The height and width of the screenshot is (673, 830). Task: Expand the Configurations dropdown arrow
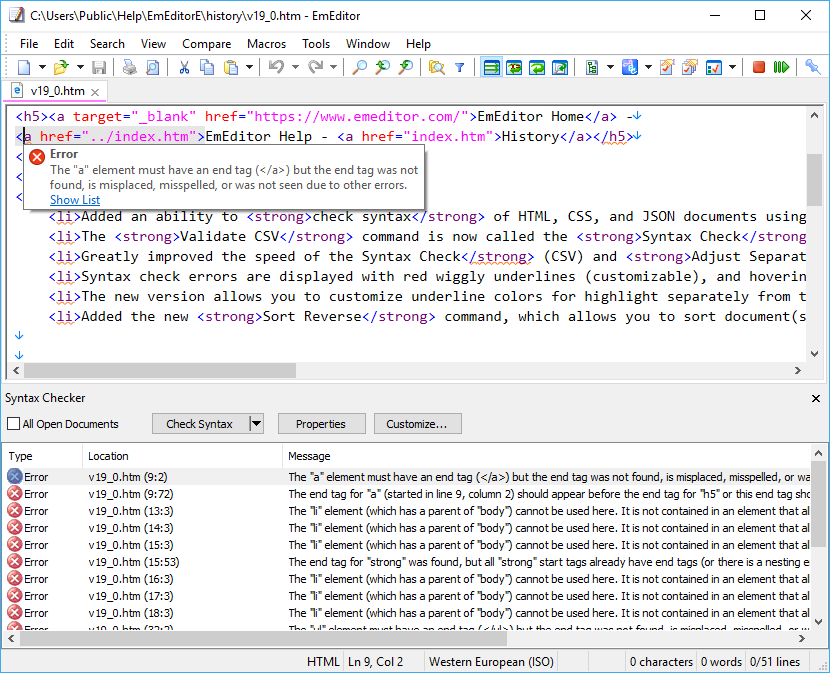point(648,67)
